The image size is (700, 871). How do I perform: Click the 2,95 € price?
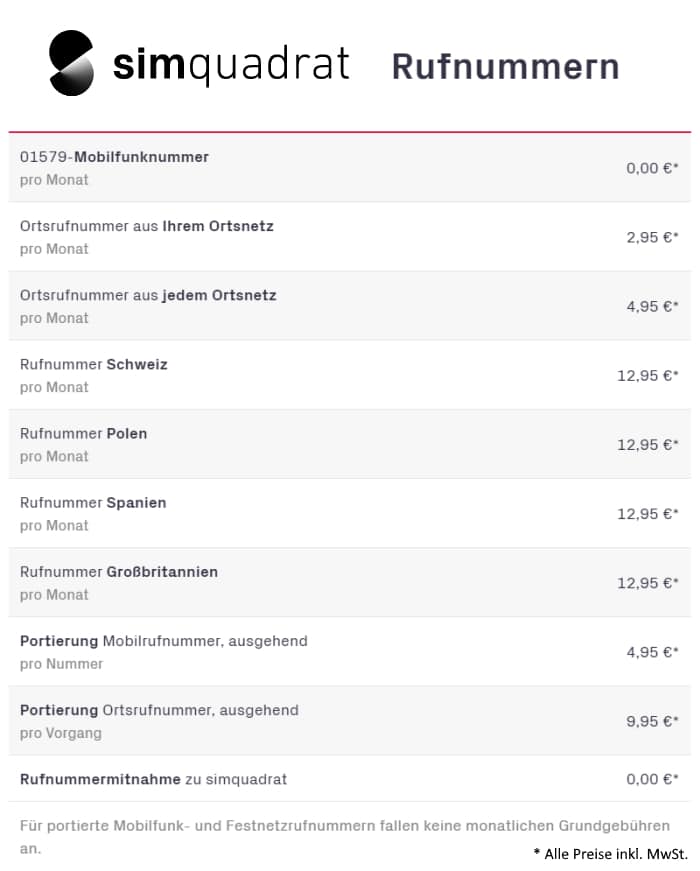652,237
